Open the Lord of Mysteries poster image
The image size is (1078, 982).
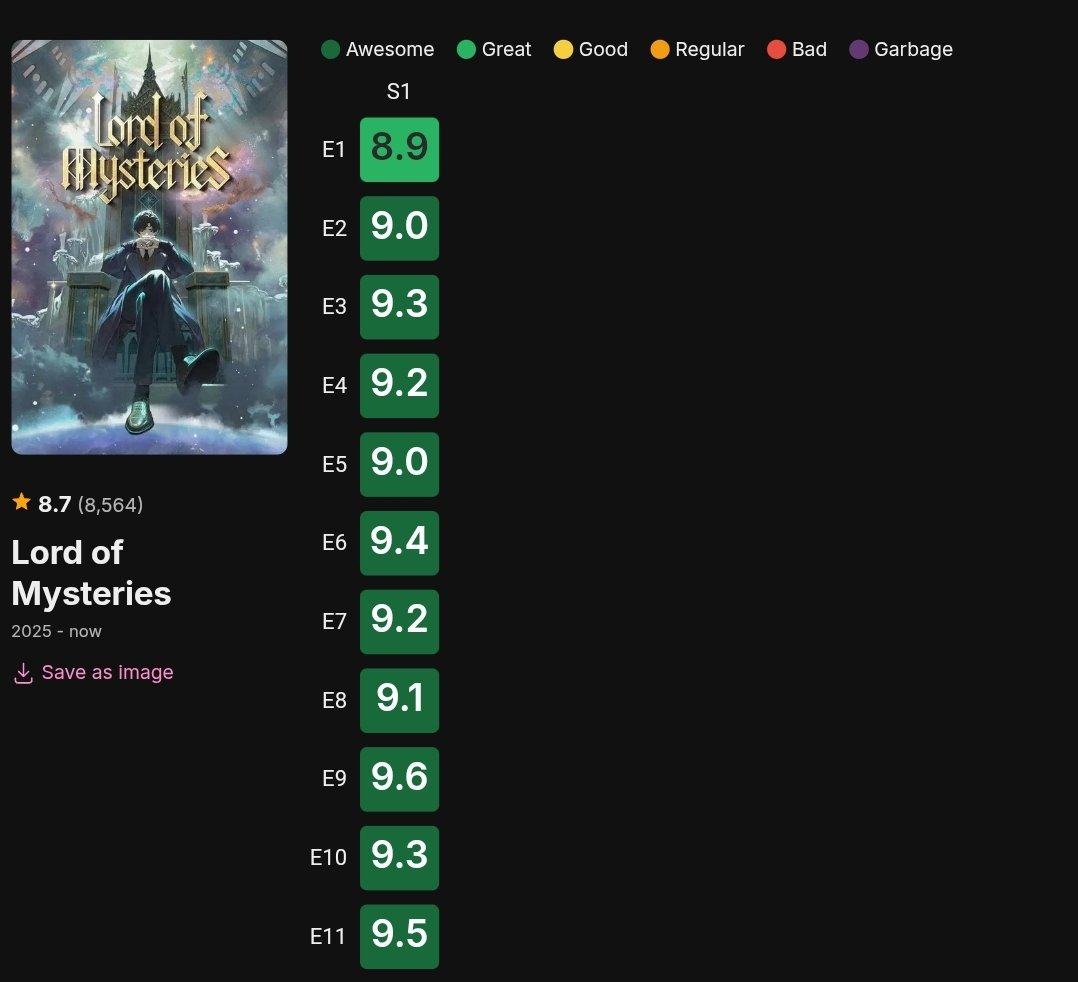(x=149, y=247)
